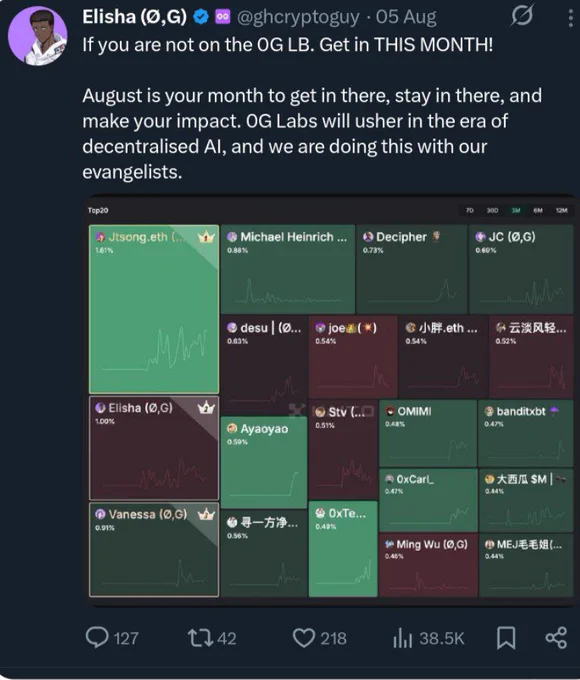Repost this tweet with the retweet icon
The height and width of the screenshot is (680, 580).
[200, 638]
